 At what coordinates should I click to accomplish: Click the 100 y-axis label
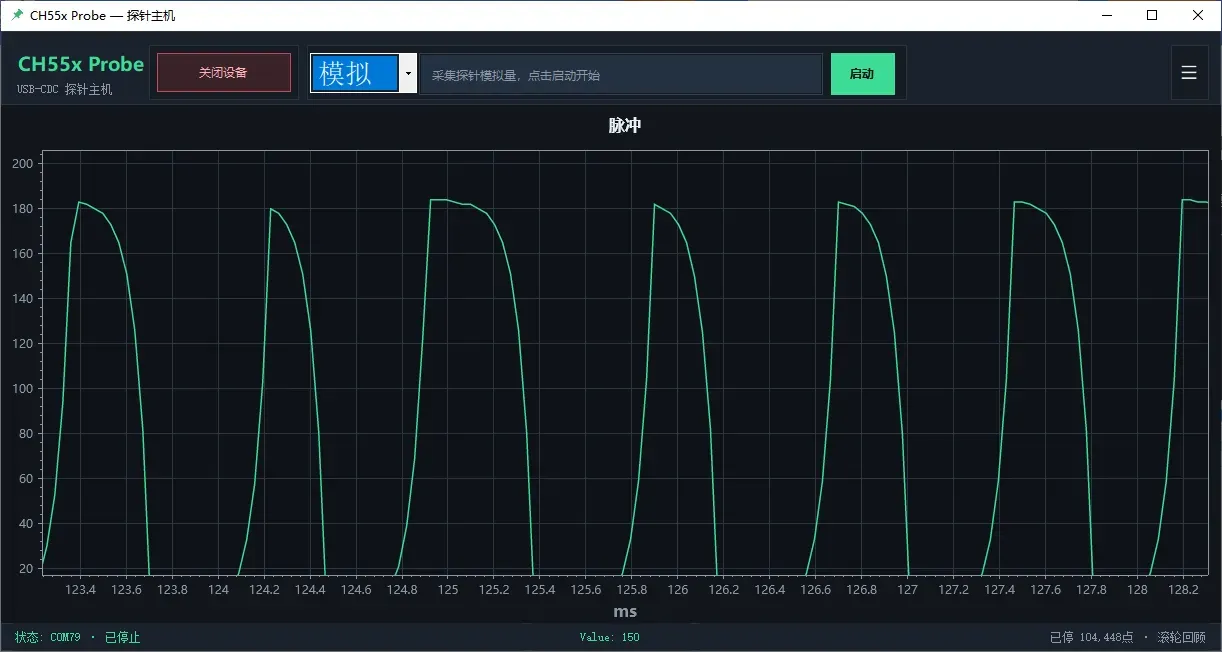coord(23,389)
